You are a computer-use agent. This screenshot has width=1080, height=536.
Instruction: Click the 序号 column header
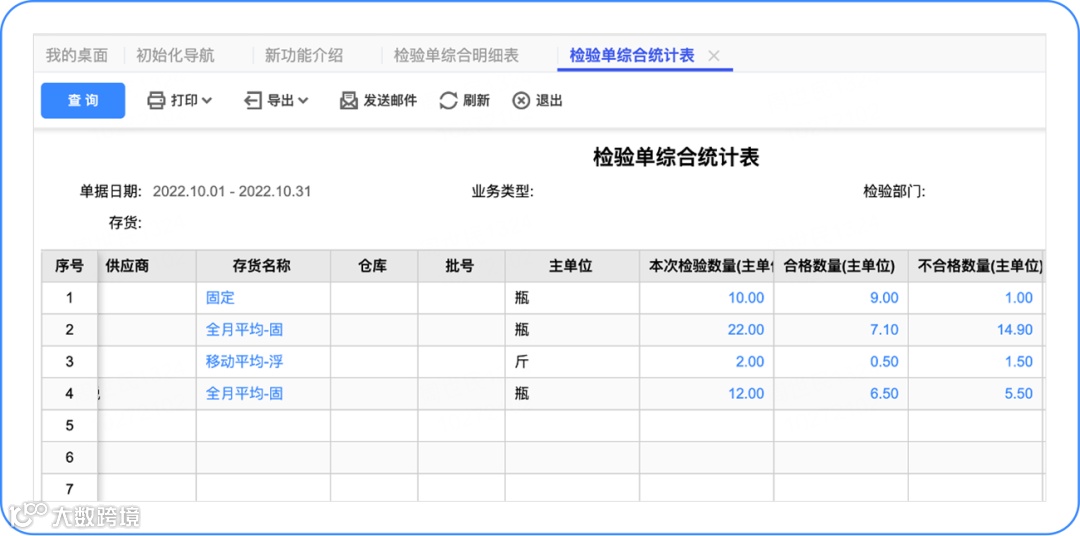(70, 266)
